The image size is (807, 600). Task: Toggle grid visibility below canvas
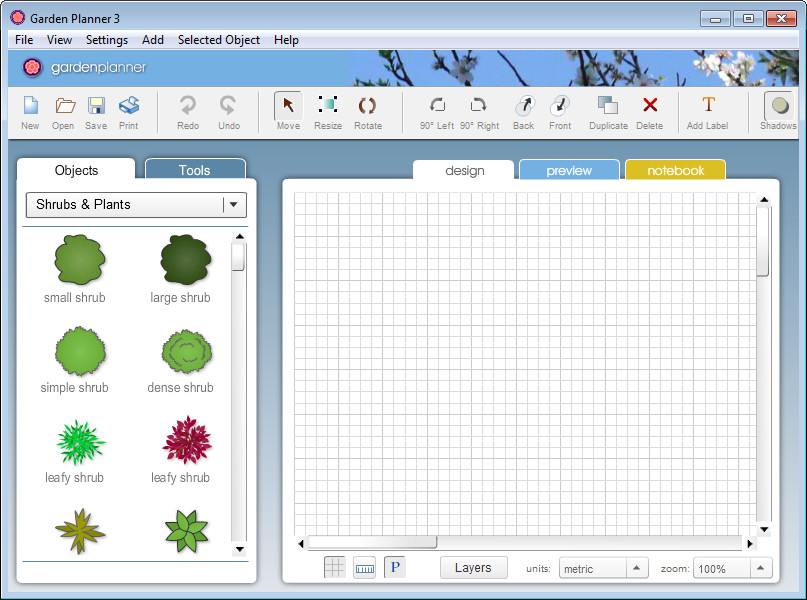pos(335,568)
